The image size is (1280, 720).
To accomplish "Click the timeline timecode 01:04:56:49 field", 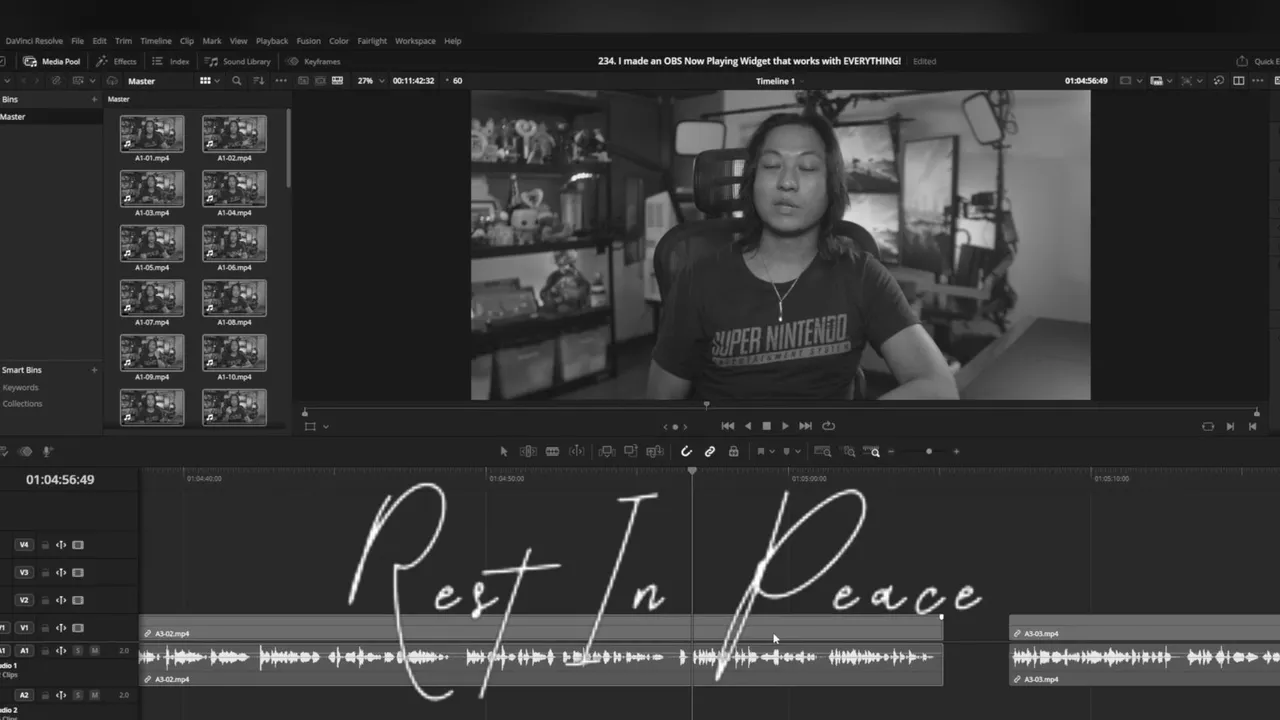I will (60, 480).
